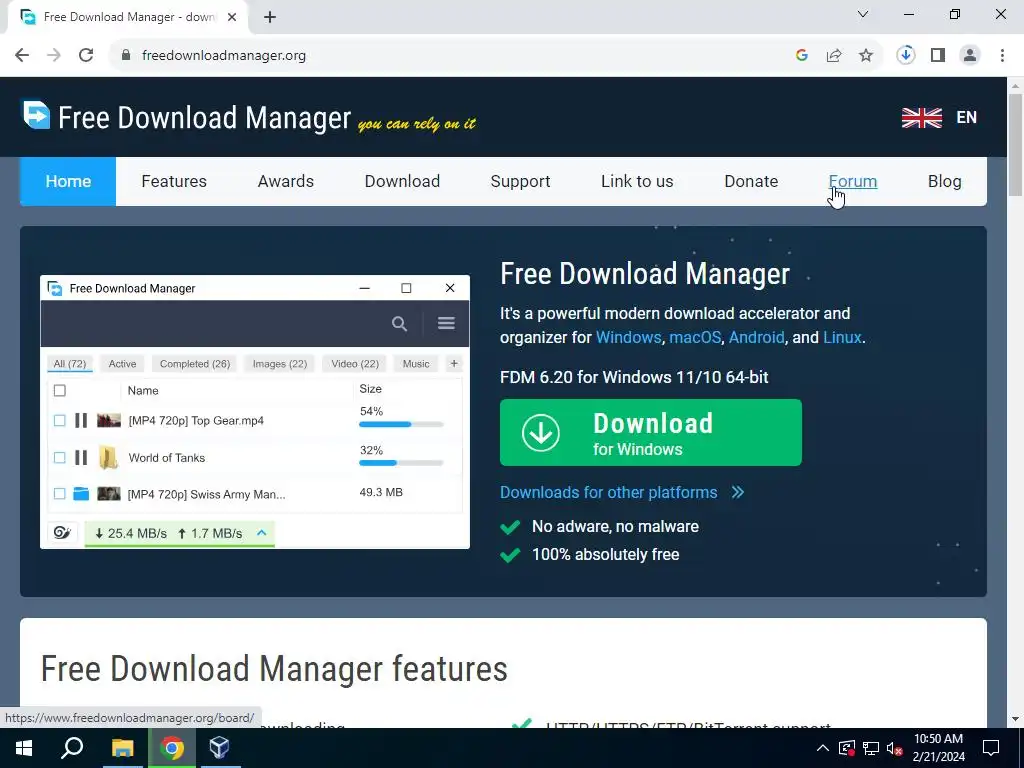Viewport: 1024px width, 768px height.
Task: Check the box for Top Gear.mp4
Action: (59, 421)
